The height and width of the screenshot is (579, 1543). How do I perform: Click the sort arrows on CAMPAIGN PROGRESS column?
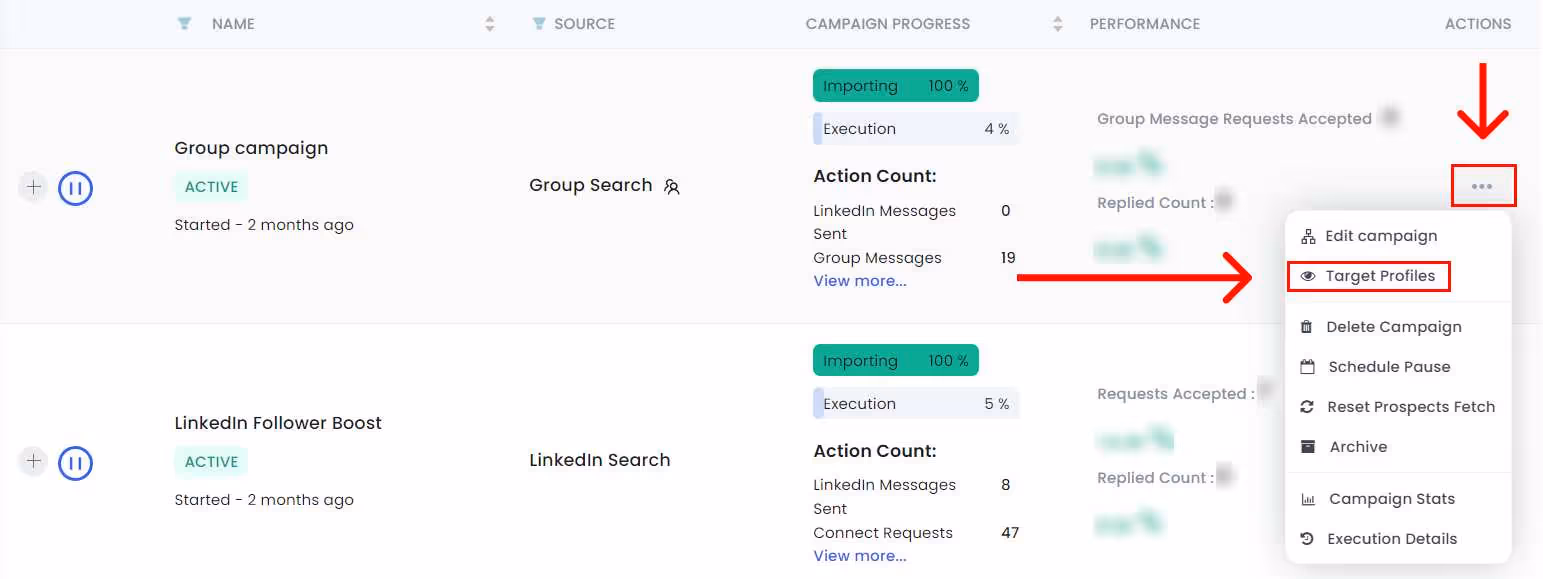(x=1057, y=23)
